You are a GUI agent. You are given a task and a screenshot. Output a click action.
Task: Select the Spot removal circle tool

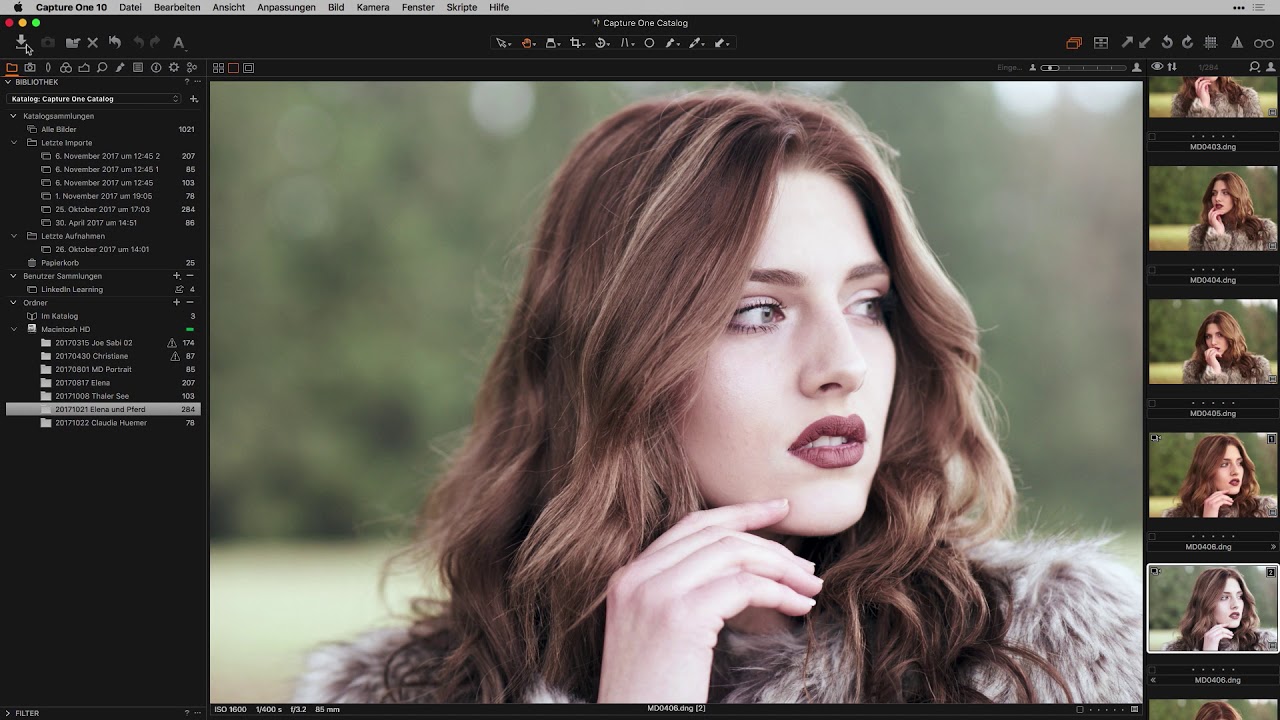(x=649, y=43)
